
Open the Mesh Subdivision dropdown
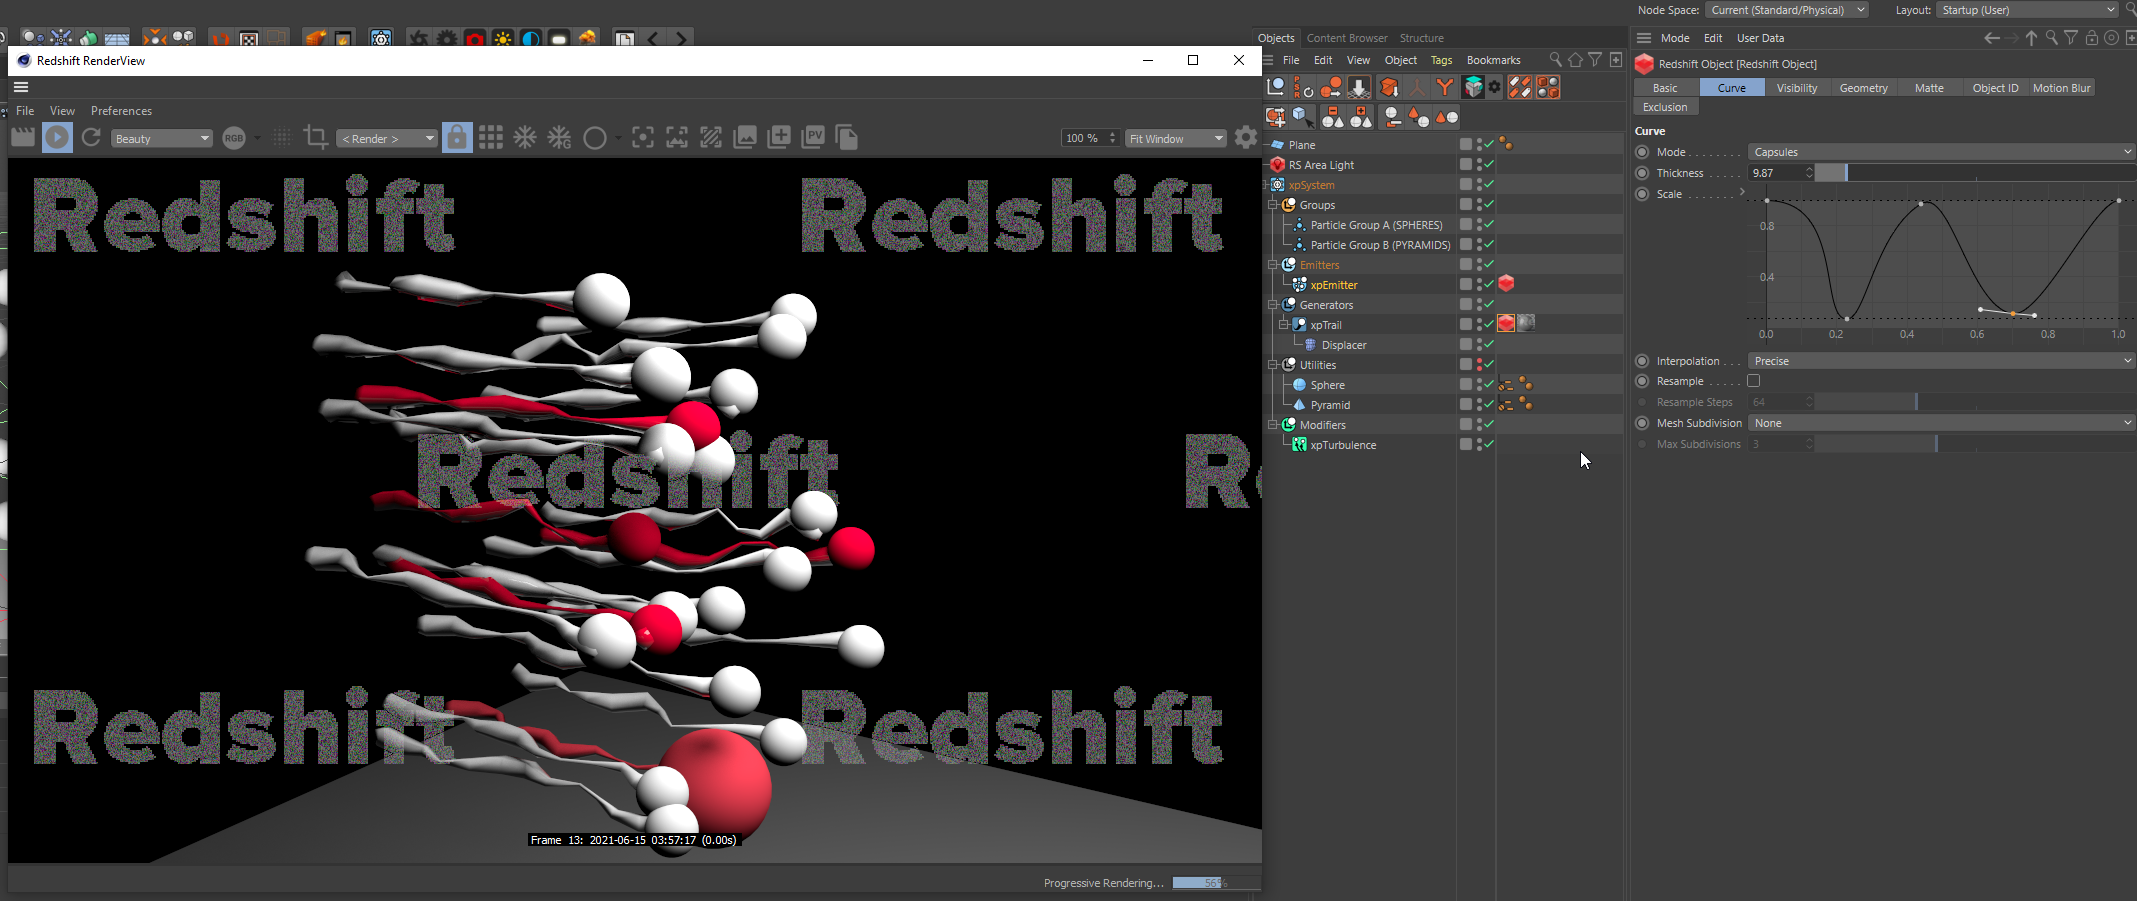tap(1942, 423)
